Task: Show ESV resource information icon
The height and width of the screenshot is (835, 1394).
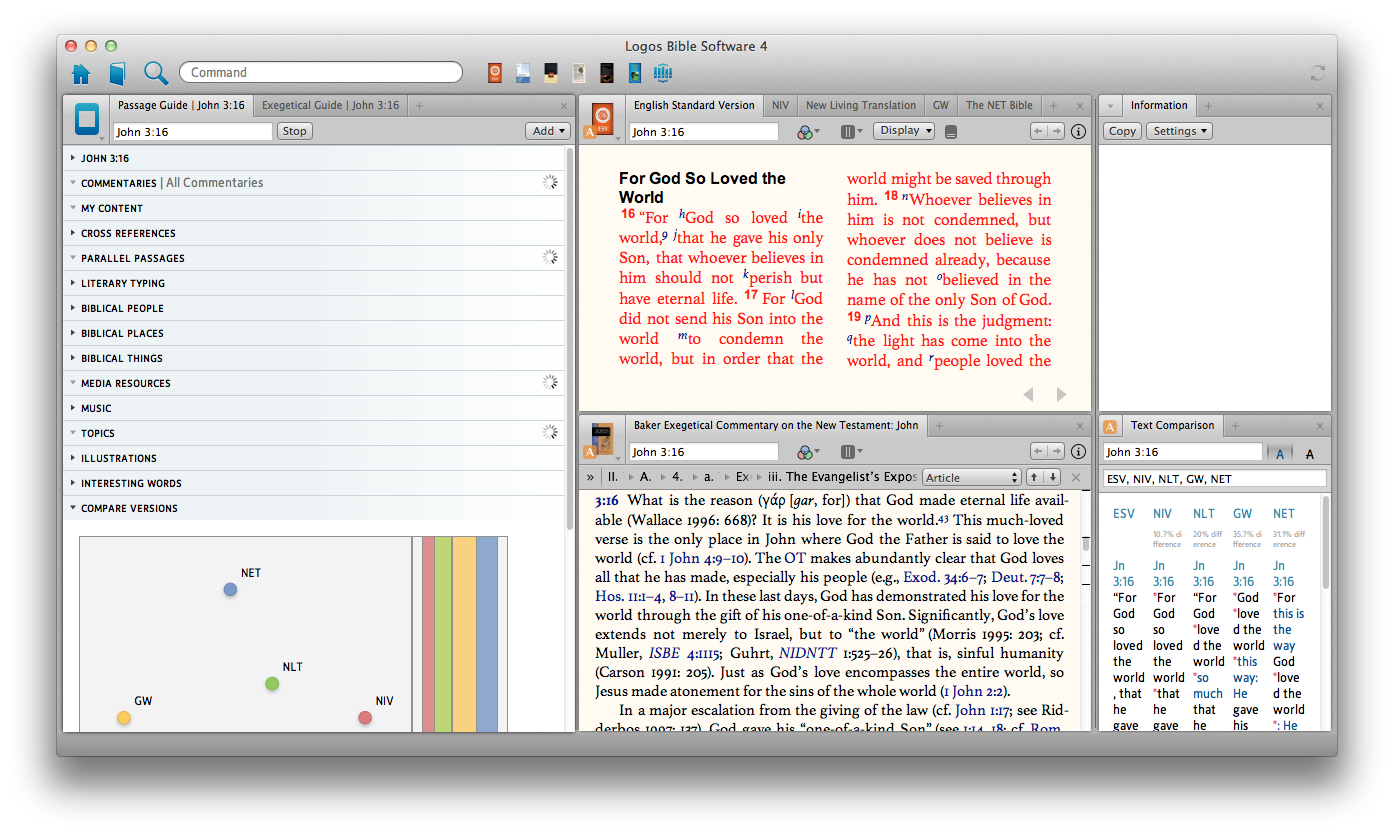Action: pyautogui.click(x=1078, y=131)
